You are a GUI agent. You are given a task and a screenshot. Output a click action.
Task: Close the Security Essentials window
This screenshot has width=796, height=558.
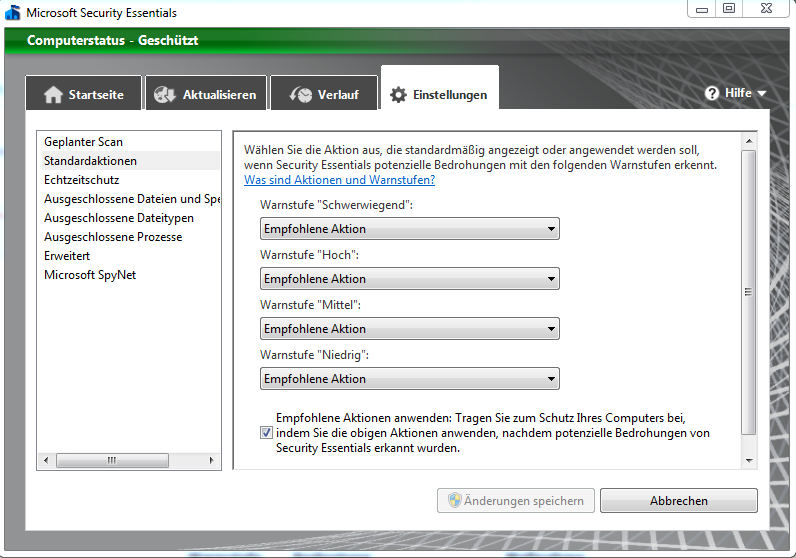click(767, 9)
